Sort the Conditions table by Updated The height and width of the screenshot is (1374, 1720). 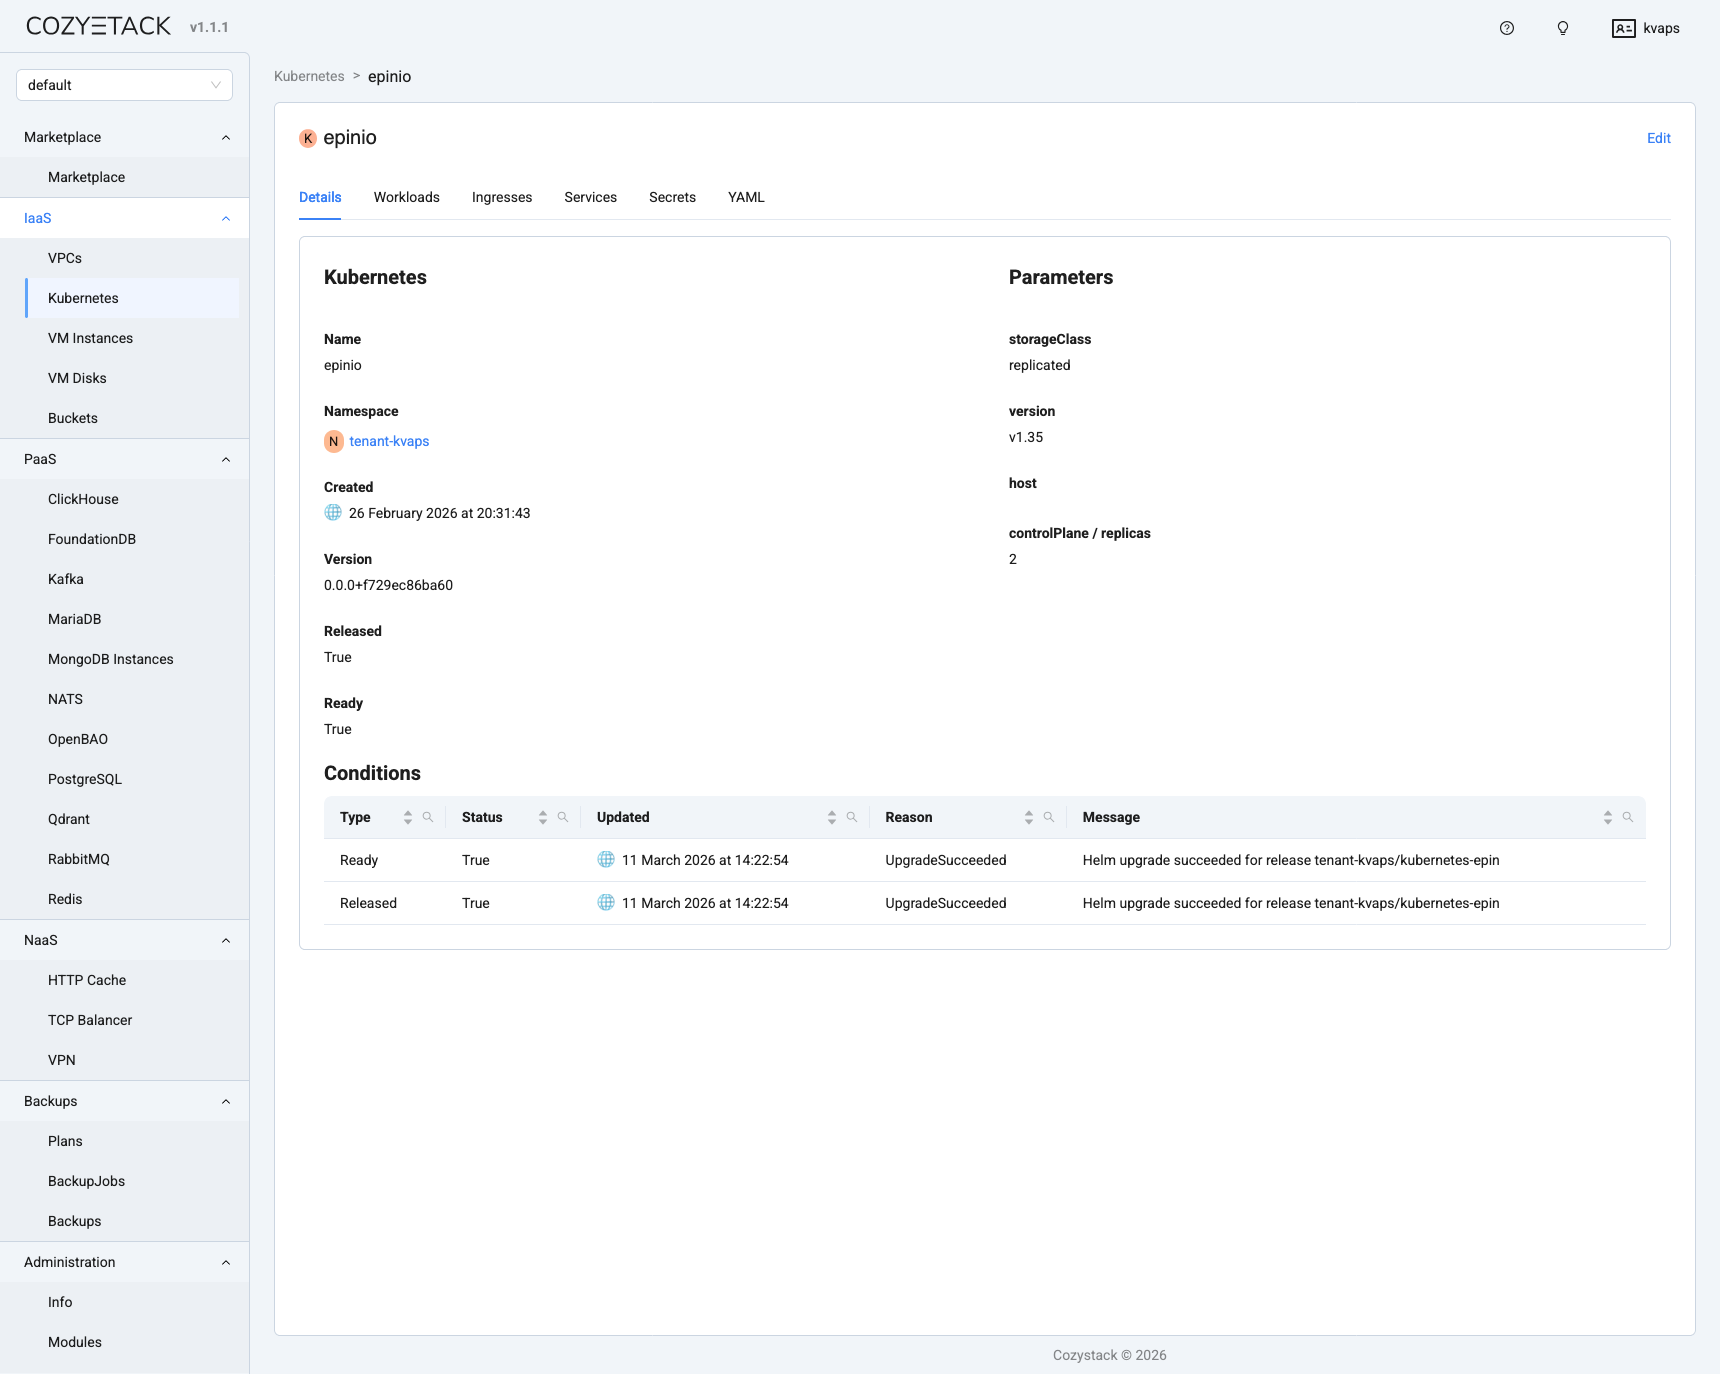coord(830,817)
